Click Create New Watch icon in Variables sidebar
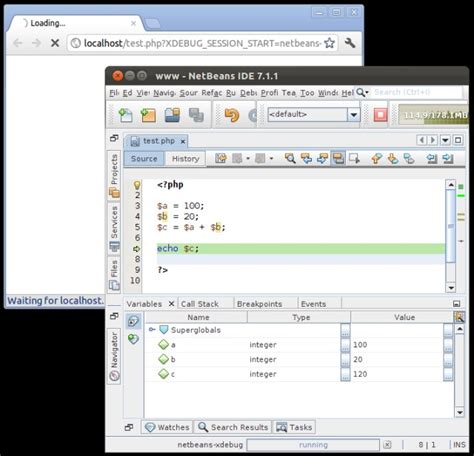The width and height of the screenshot is (474, 456). [133, 339]
